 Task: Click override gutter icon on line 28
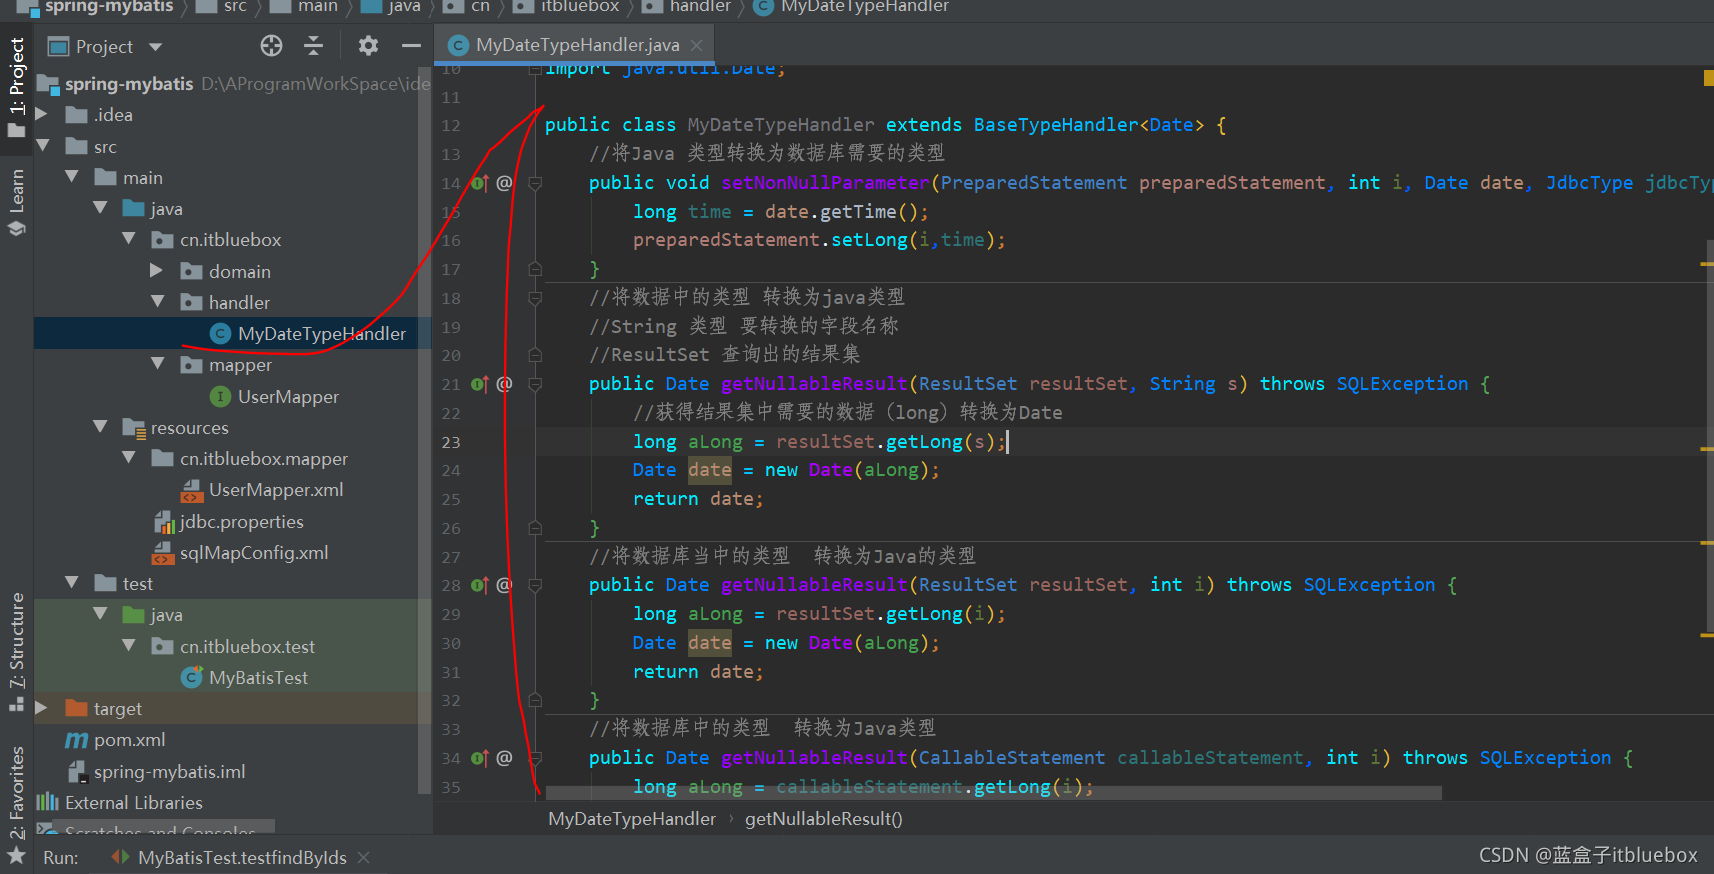click(x=480, y=585)
